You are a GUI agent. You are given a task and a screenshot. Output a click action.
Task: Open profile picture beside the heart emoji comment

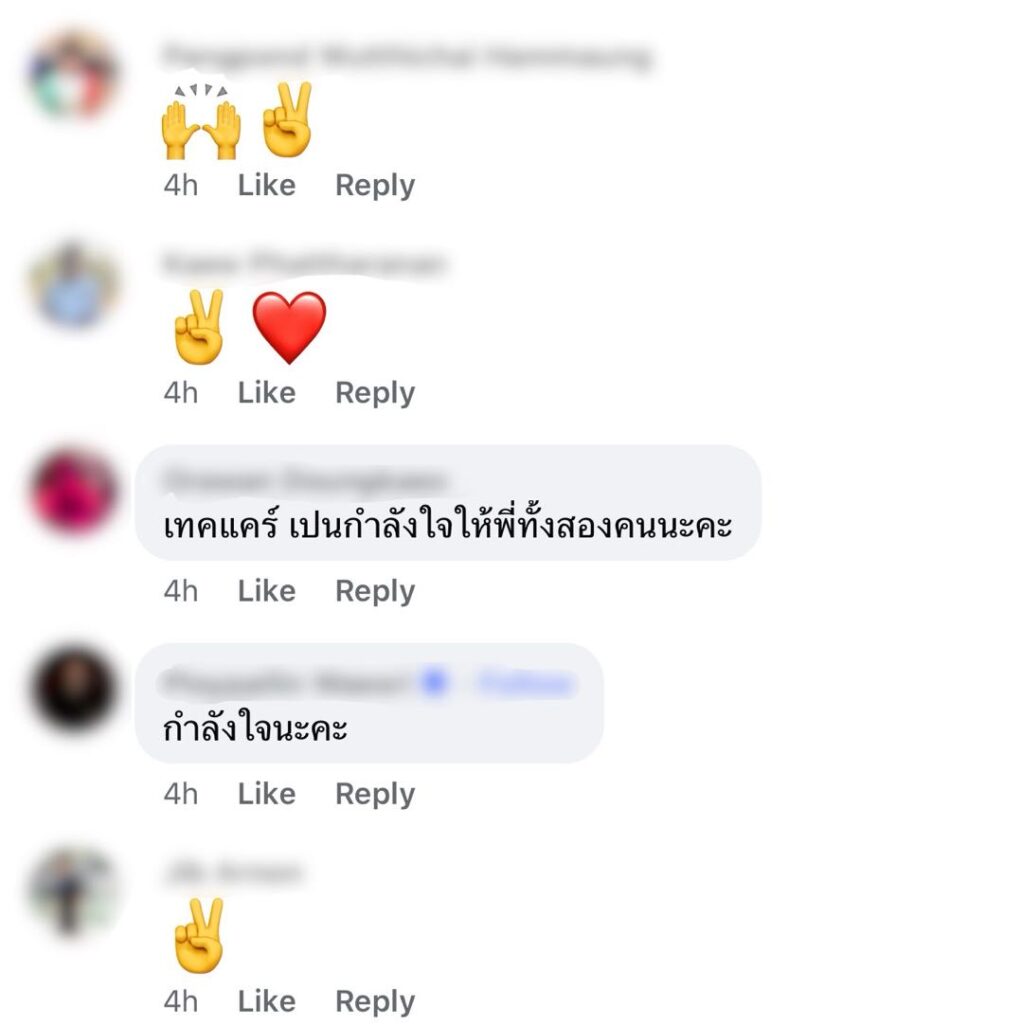coord(74,285)
